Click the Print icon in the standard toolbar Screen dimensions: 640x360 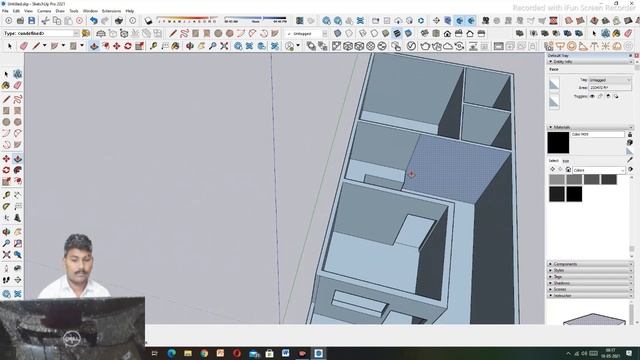pos(119,20)
